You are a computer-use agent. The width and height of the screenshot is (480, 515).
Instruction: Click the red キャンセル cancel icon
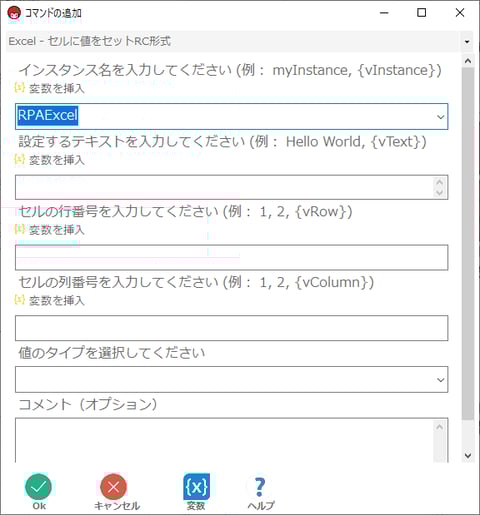(114, 487)
